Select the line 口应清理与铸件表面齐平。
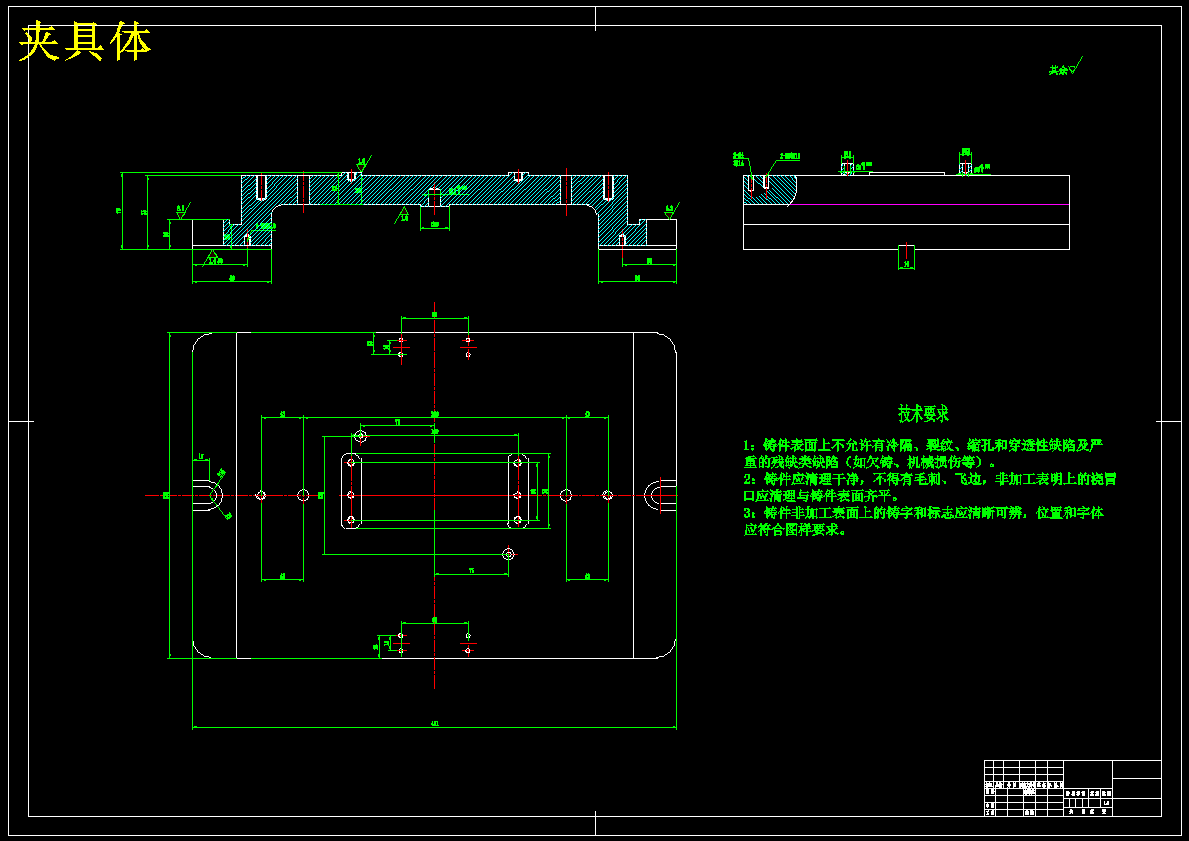 821,496
